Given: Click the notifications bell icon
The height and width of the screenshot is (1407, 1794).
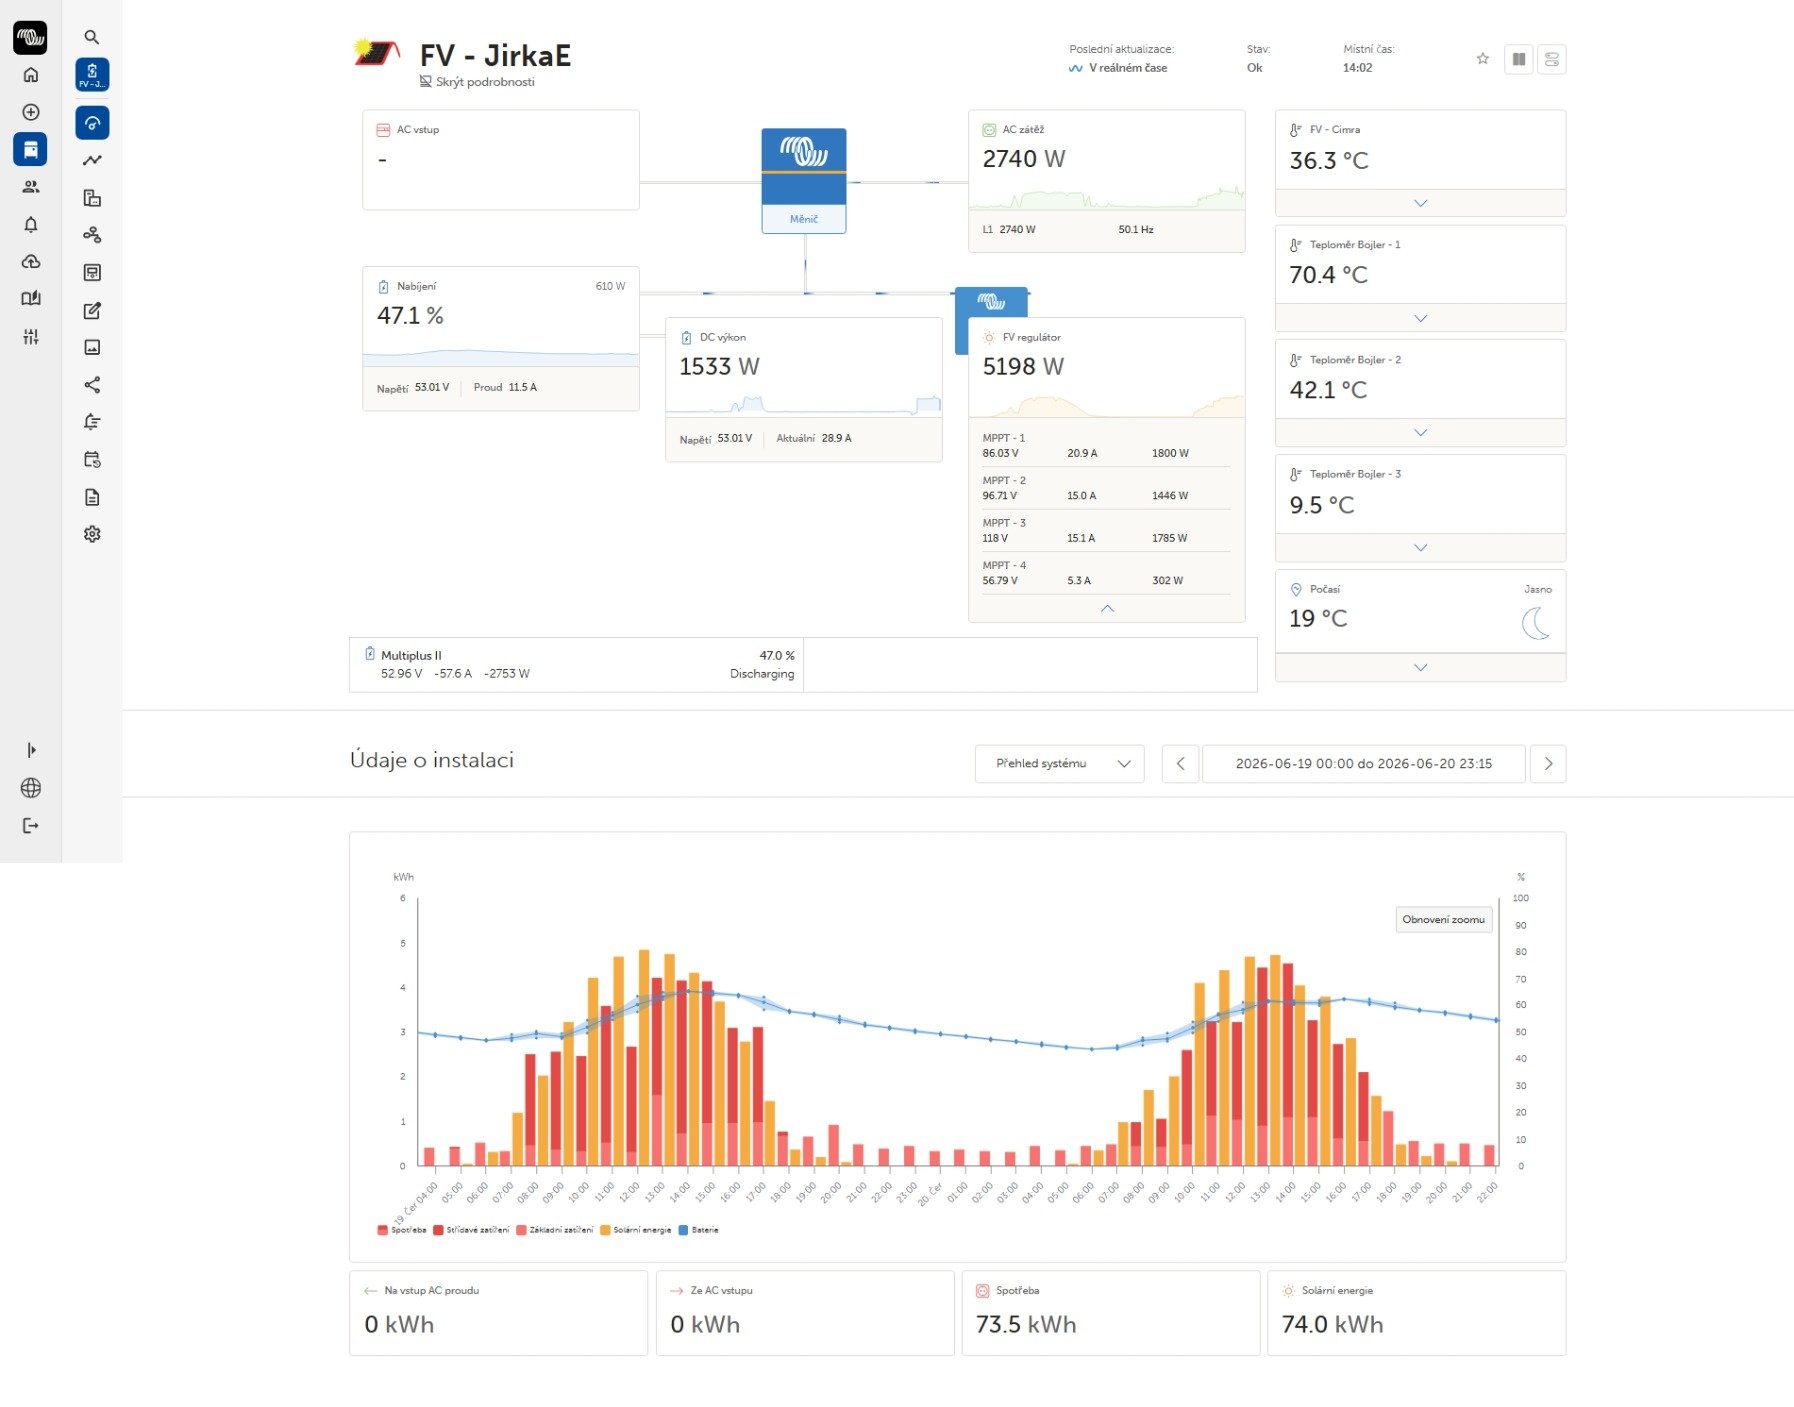Looking at the screenshot, I should (x=31, y=224).
